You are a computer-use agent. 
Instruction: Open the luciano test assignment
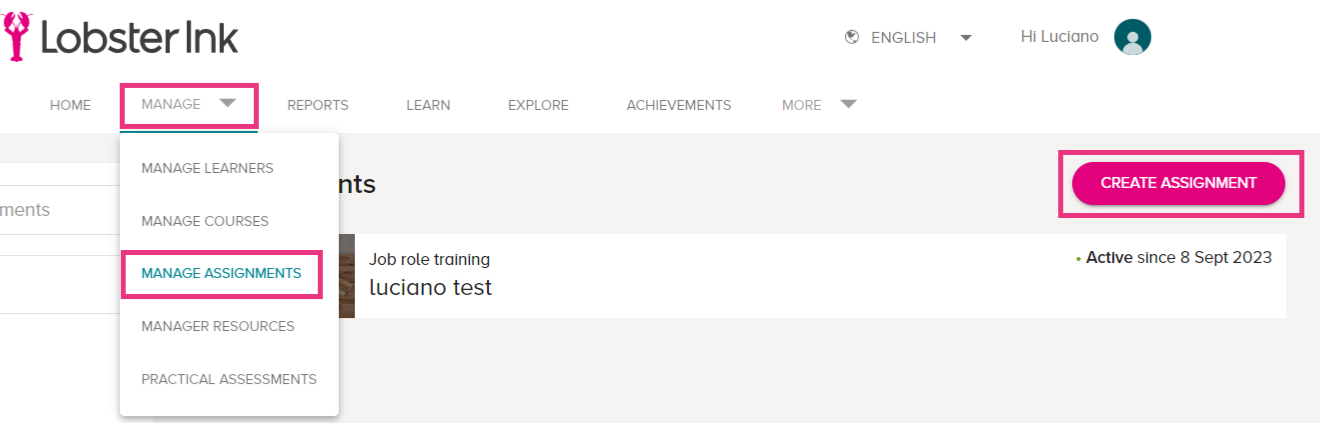[x=430, y=288]
